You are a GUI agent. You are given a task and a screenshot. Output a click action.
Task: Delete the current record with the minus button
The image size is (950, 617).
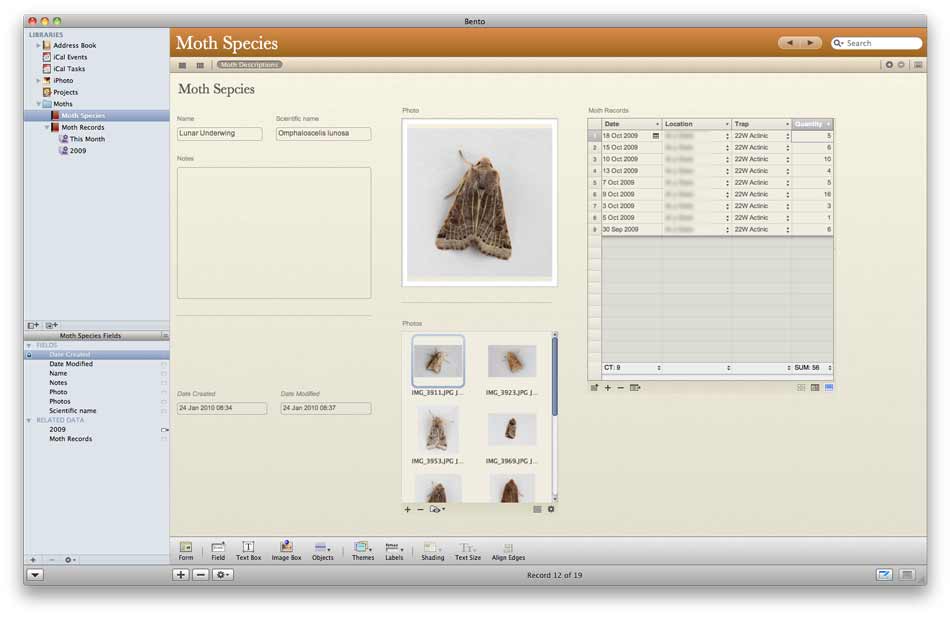click(201, 575)
